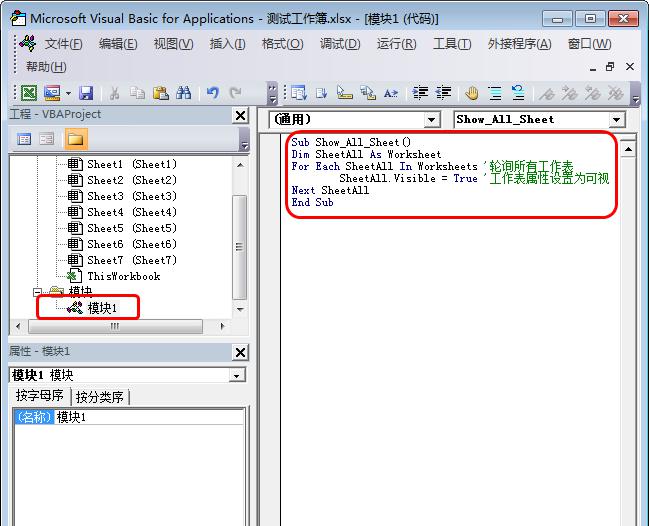Open the 运行(R) menu
Screen dimensions: 649x526
[x=396, y=43]
